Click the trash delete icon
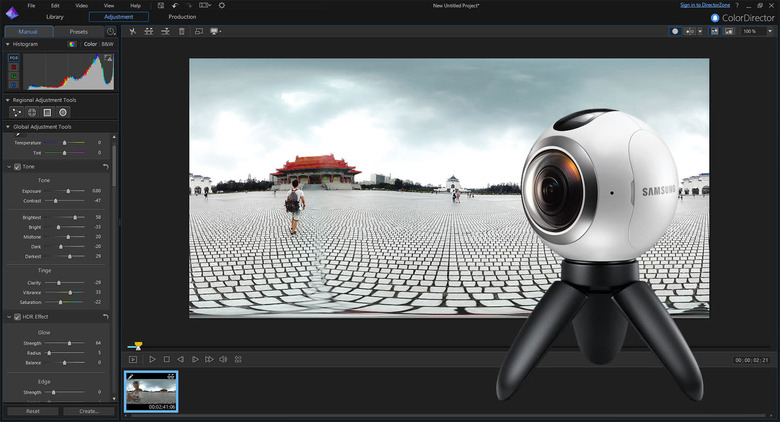The image size is (780, 422). coord(181,31)
